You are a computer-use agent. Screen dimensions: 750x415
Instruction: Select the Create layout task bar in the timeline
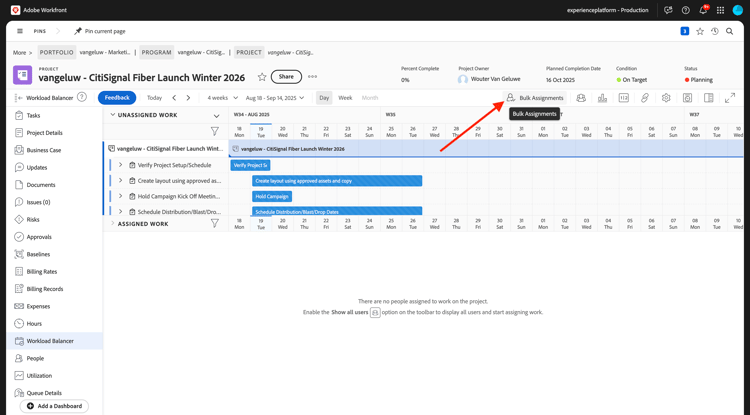337,181
